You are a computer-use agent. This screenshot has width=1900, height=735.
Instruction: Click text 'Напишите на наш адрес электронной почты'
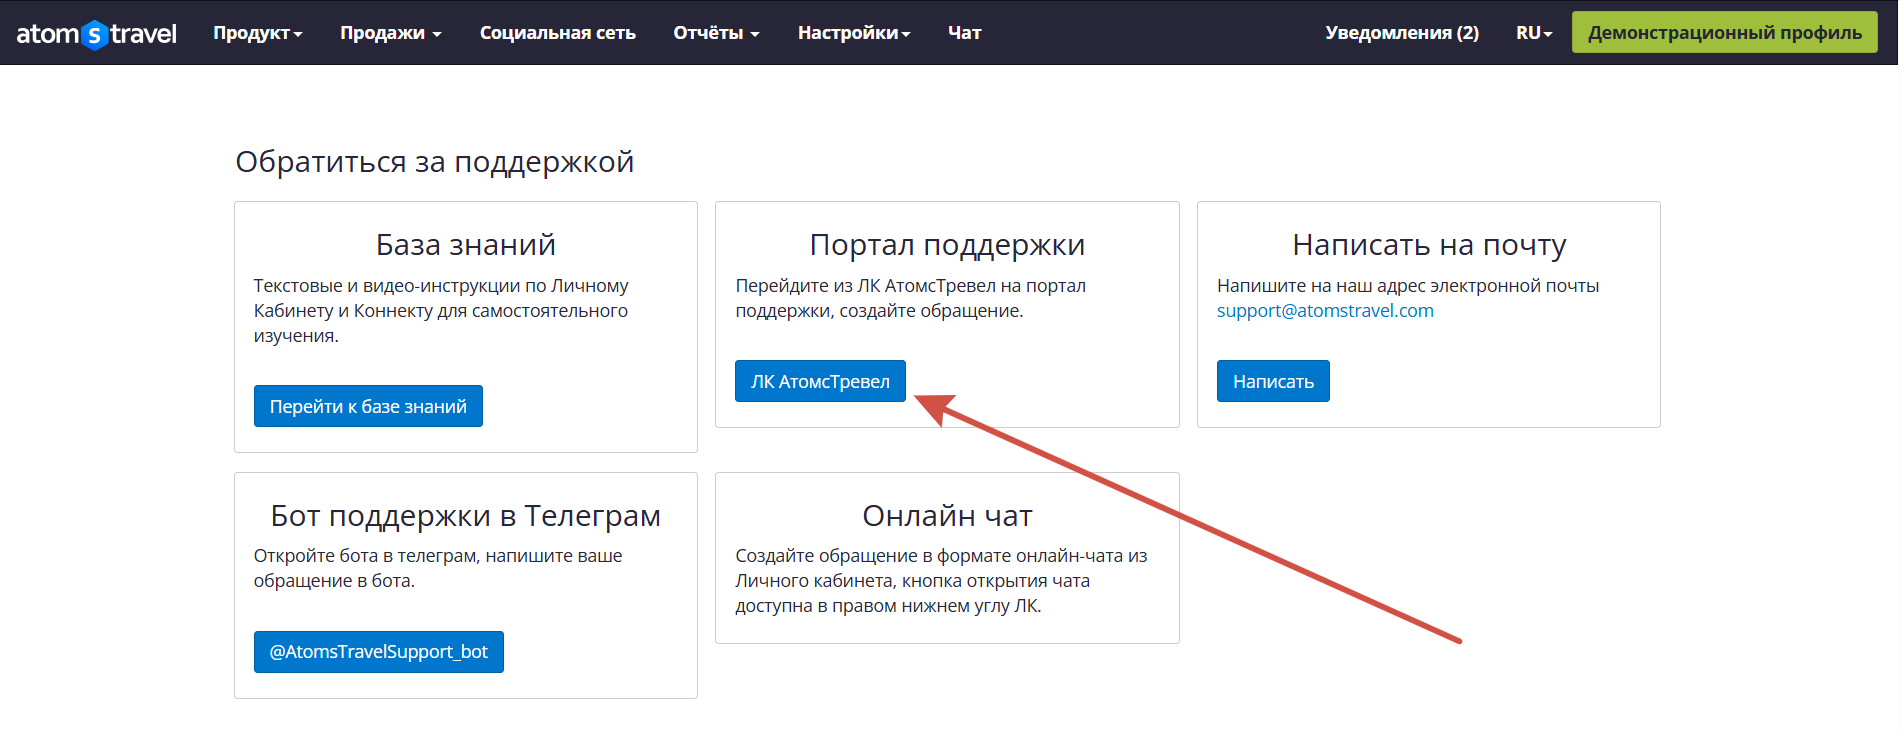pos(1408,286)
